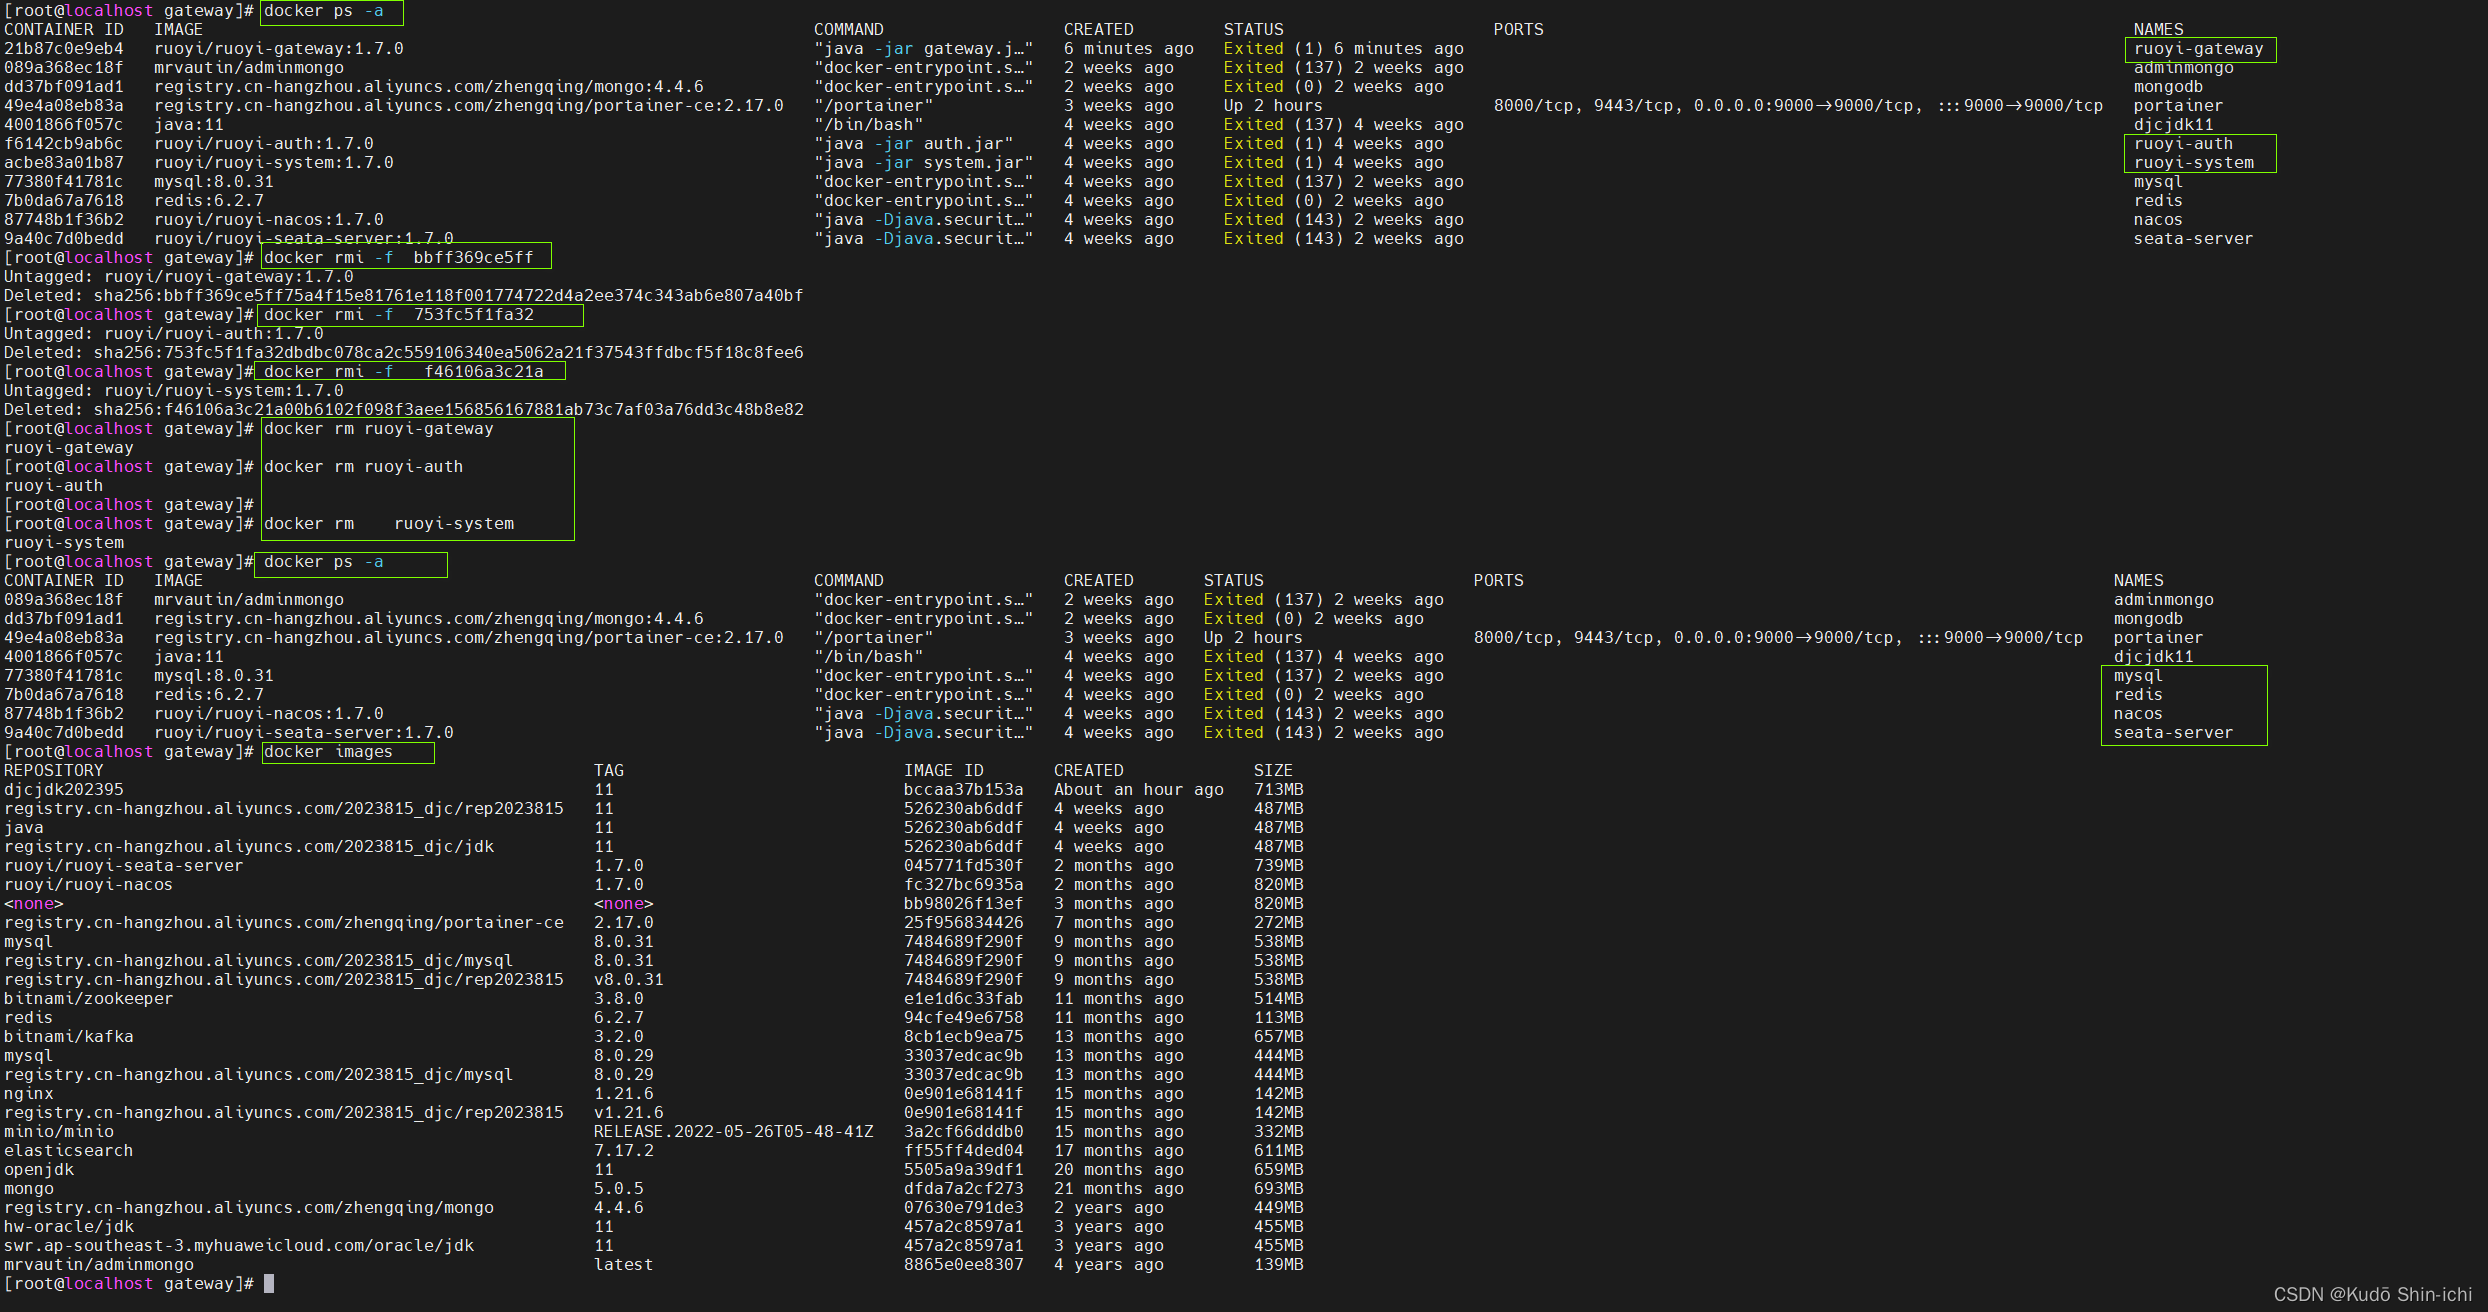Click the ruoyi-gateway container name in NAMES column

coord(2199,49)
